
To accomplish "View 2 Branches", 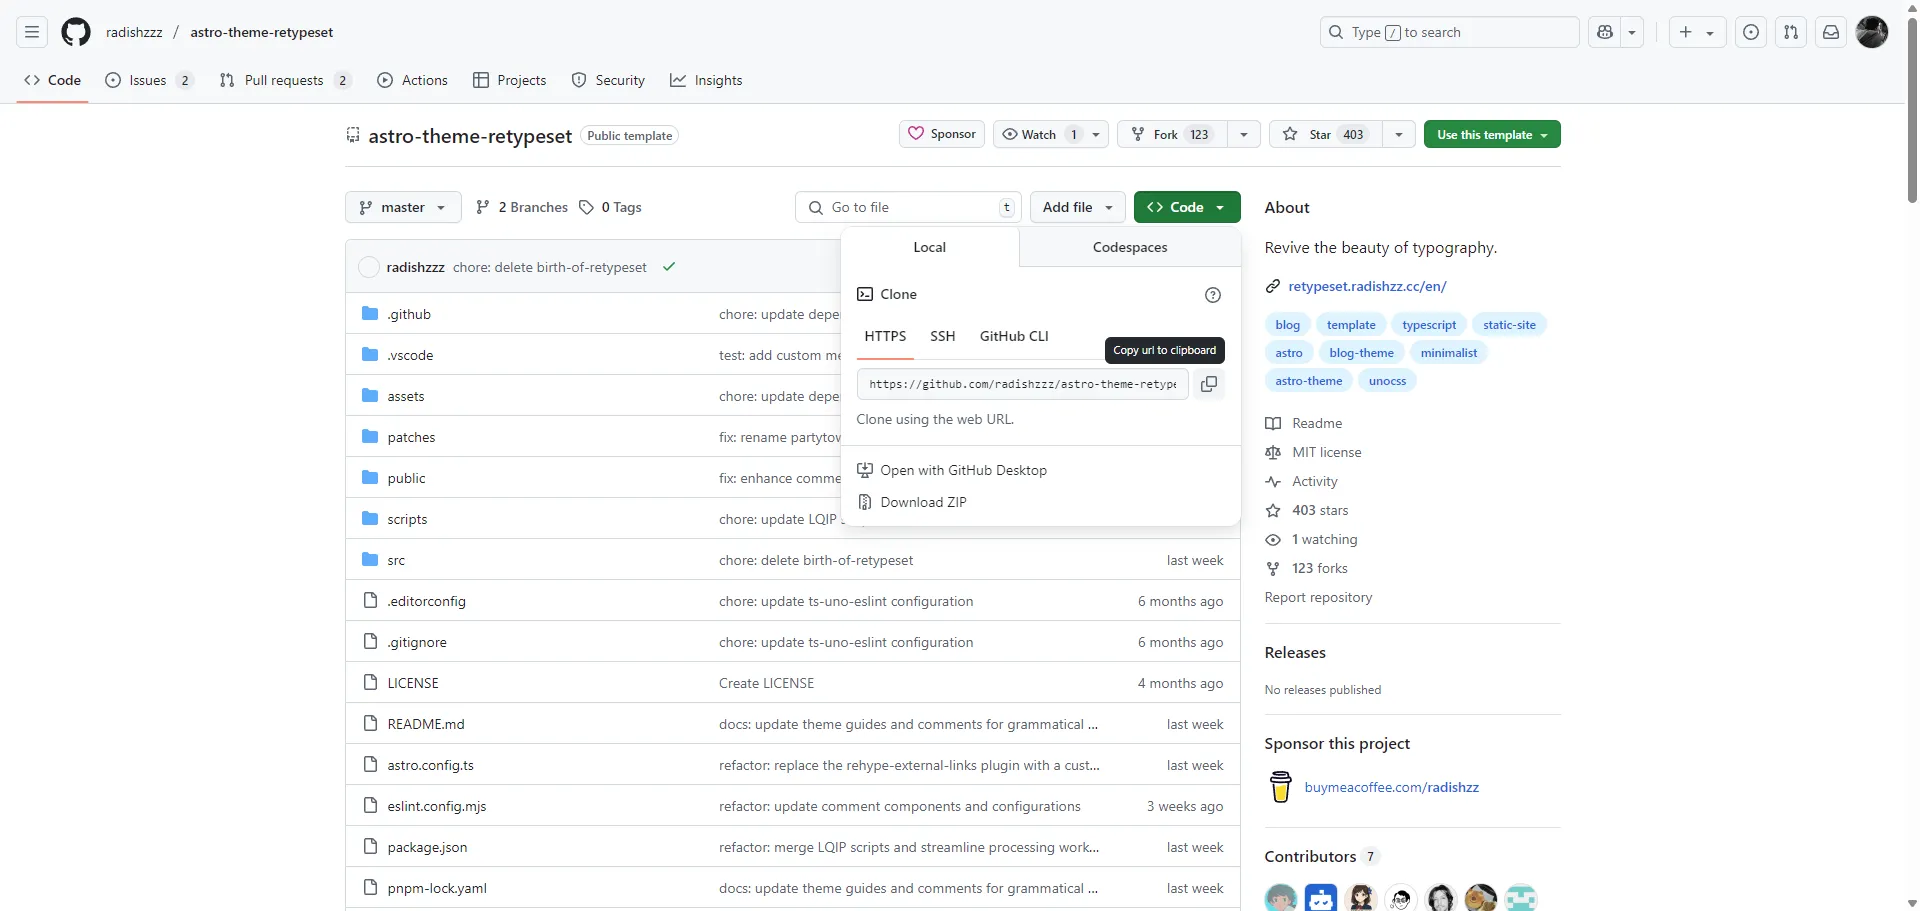I will [x=522, y=207].
